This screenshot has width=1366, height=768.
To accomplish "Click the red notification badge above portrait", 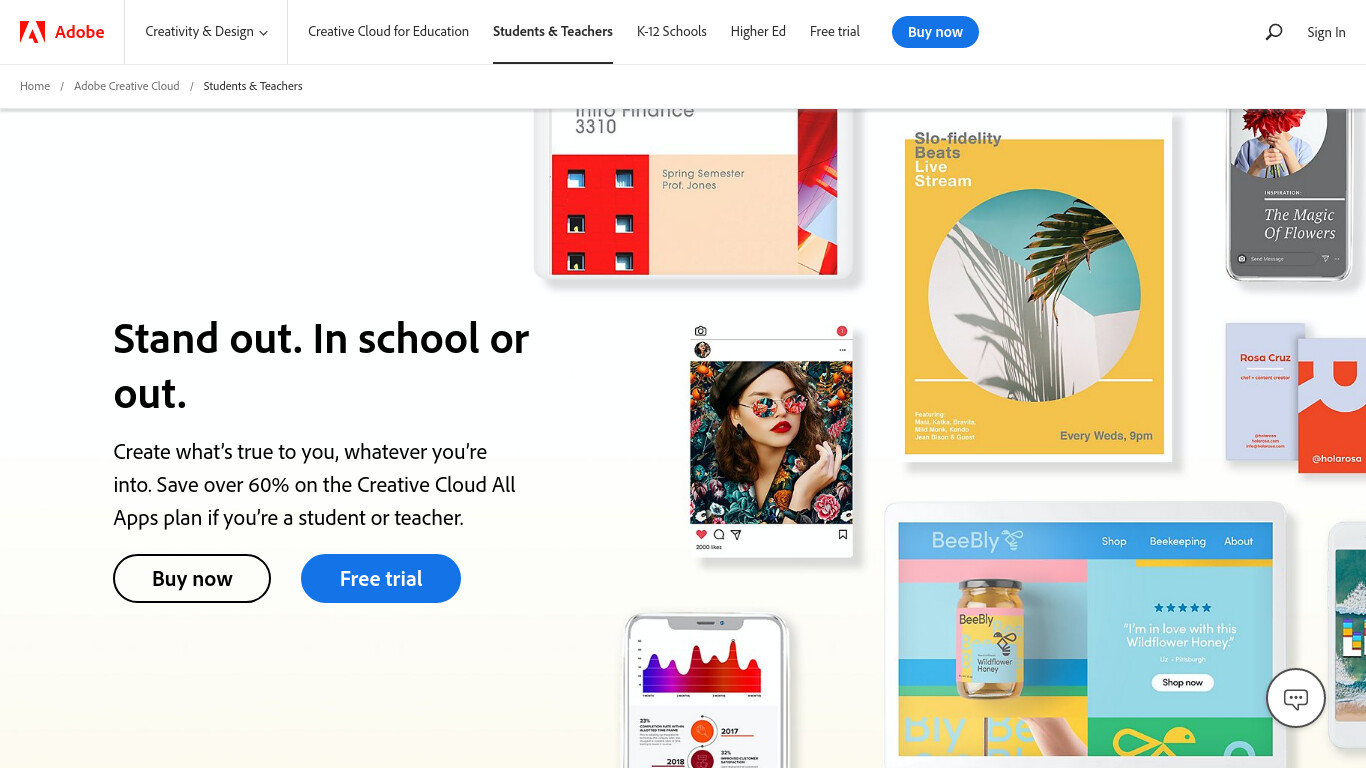I will 842,331.
